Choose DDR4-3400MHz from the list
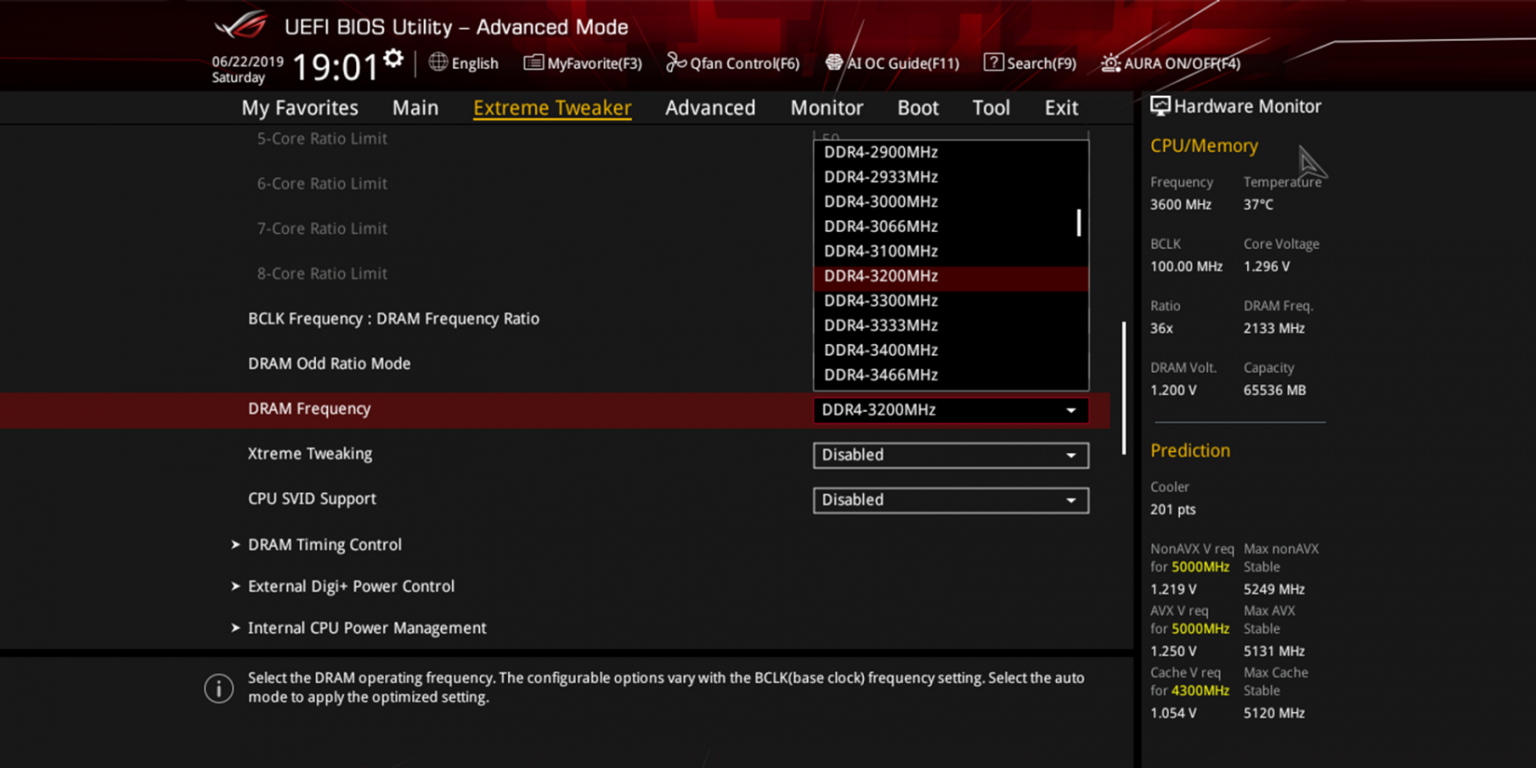Viewport: 1536px width, 768px height. click(950, 350)
